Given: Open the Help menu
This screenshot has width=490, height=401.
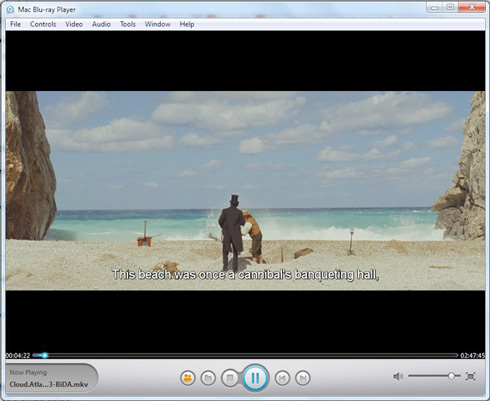Looking at the screenshot, I should 187,24.
